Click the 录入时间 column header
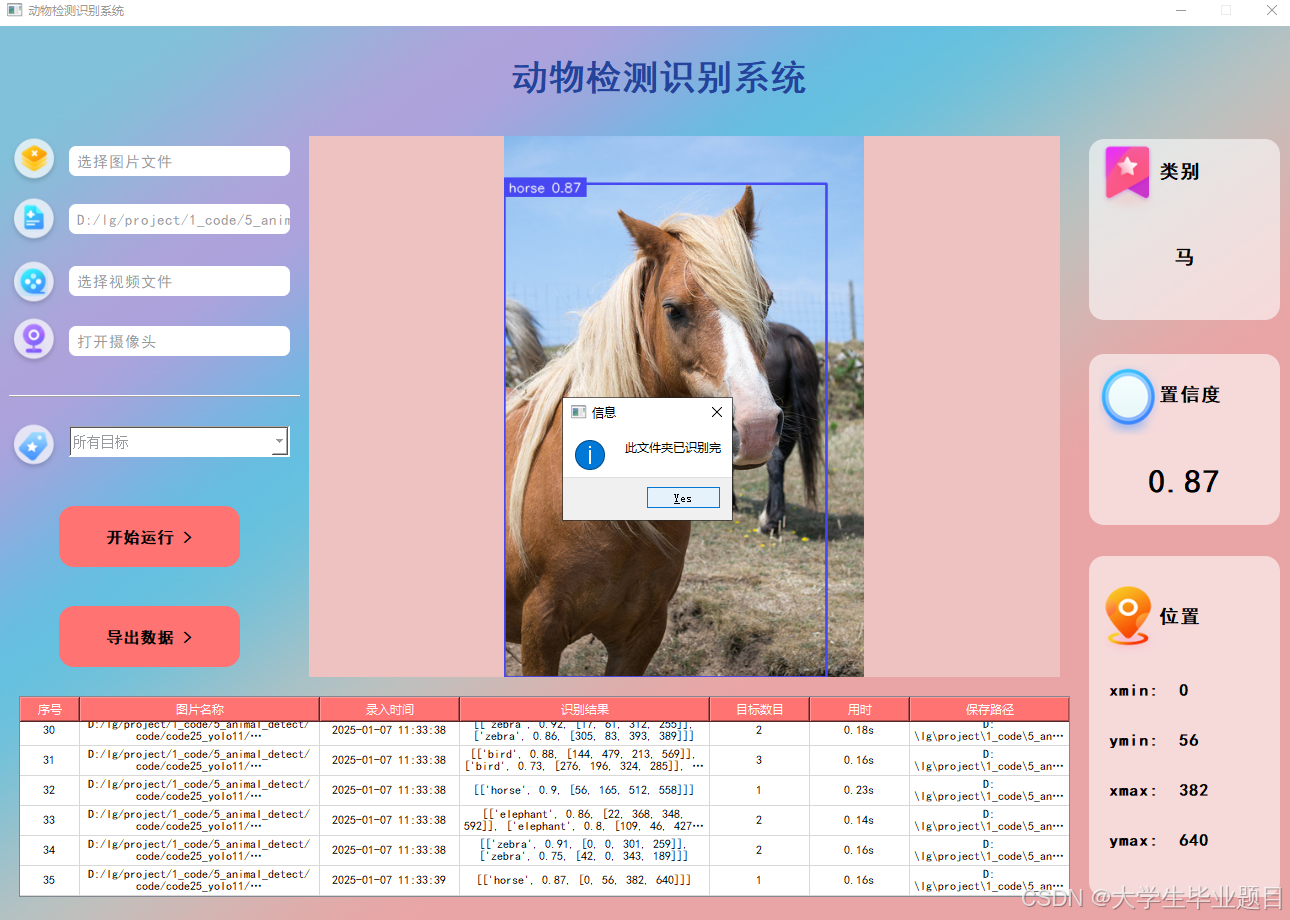This screenshot has height=920, width=1290. (x=389, y=709)
